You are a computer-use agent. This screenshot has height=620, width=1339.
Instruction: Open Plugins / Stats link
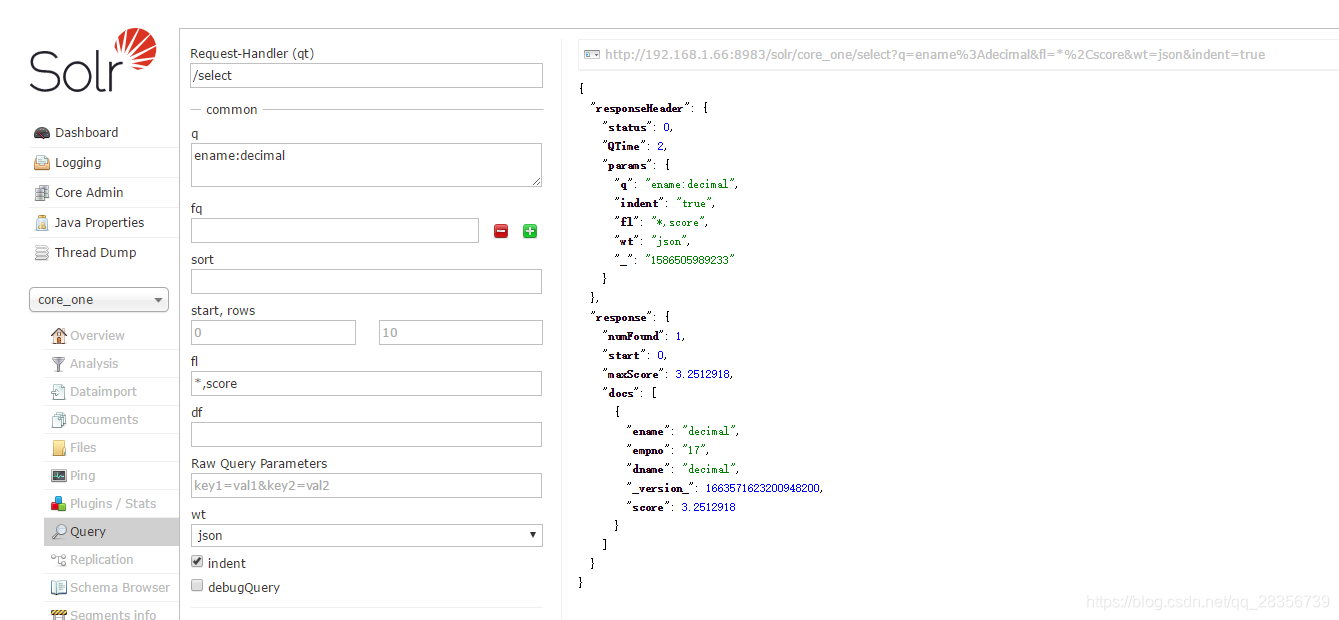coord(113,504)
